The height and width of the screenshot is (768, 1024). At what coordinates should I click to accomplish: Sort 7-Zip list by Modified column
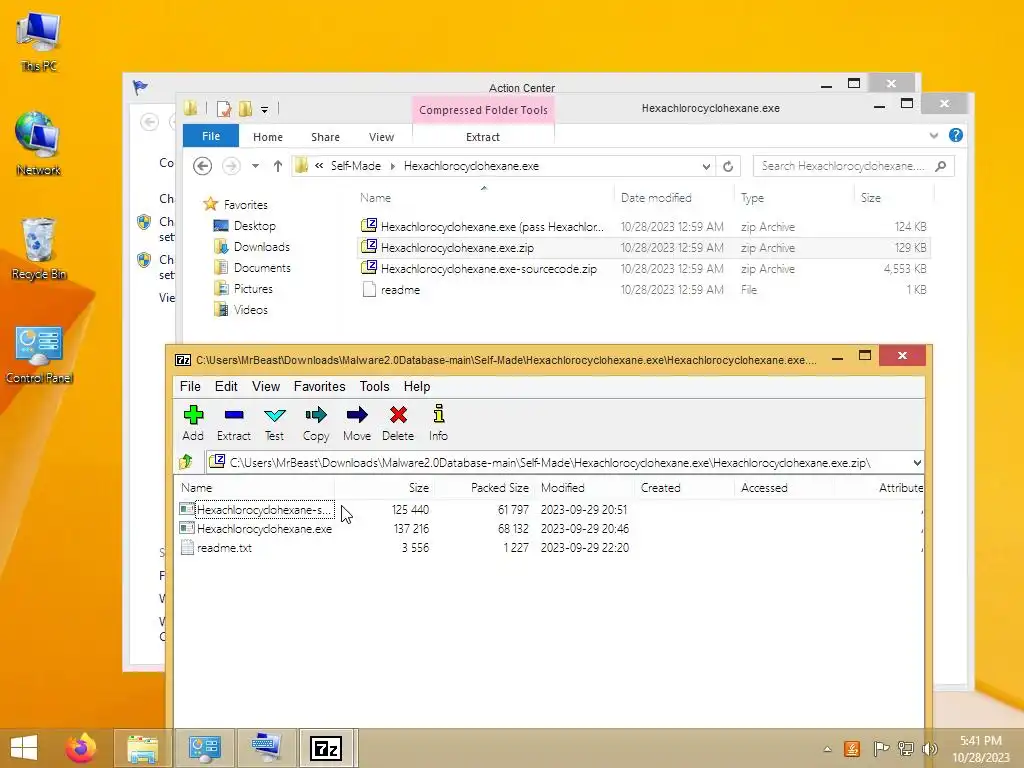click(562, 488)
